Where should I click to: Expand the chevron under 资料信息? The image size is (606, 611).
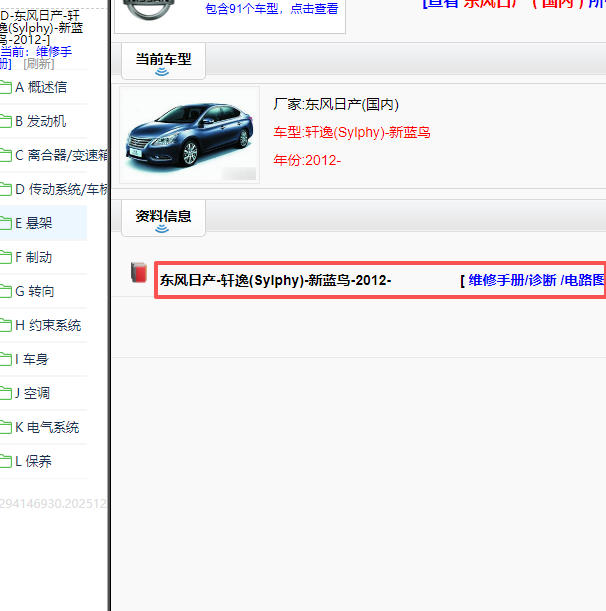point(162,229)
